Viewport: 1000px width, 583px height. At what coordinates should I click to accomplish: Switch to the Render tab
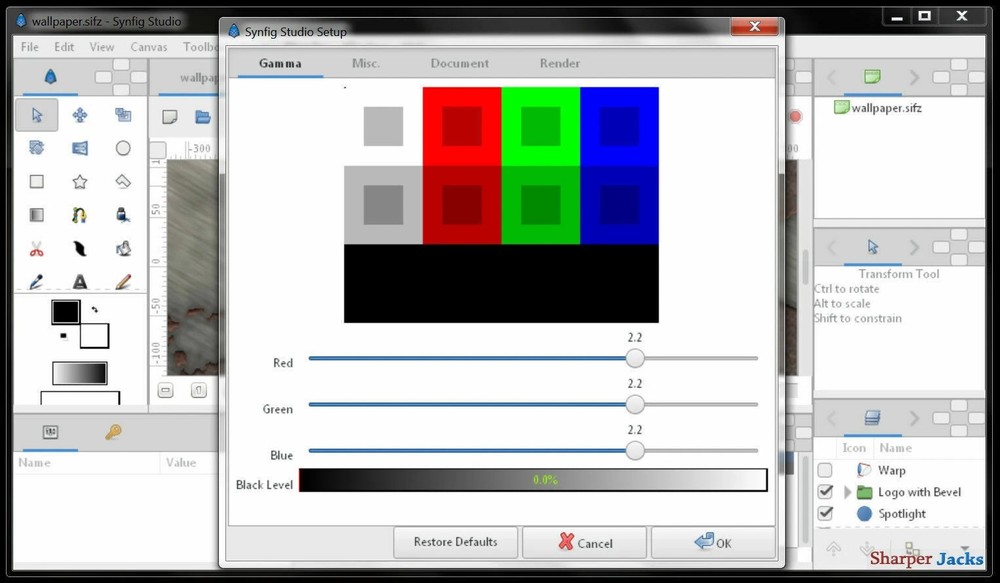click(x=559, y=63)
